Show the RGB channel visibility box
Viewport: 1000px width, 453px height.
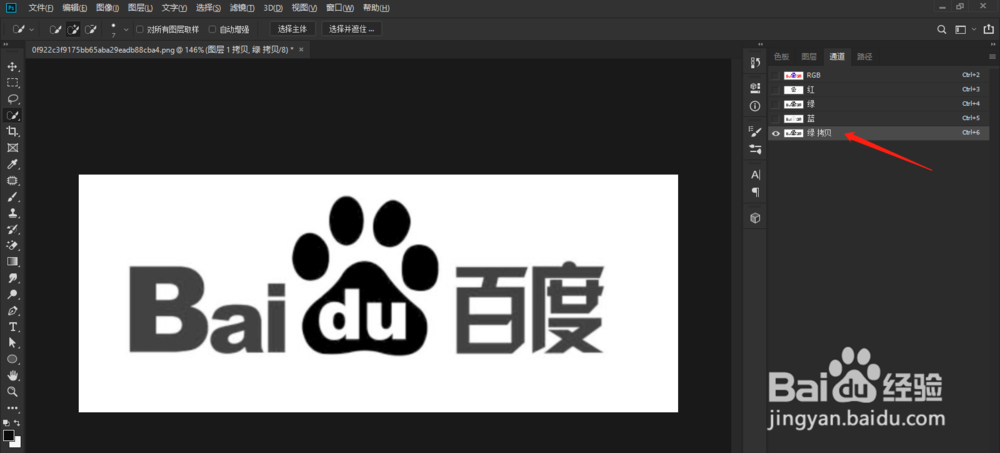click(x=776, y=75)
